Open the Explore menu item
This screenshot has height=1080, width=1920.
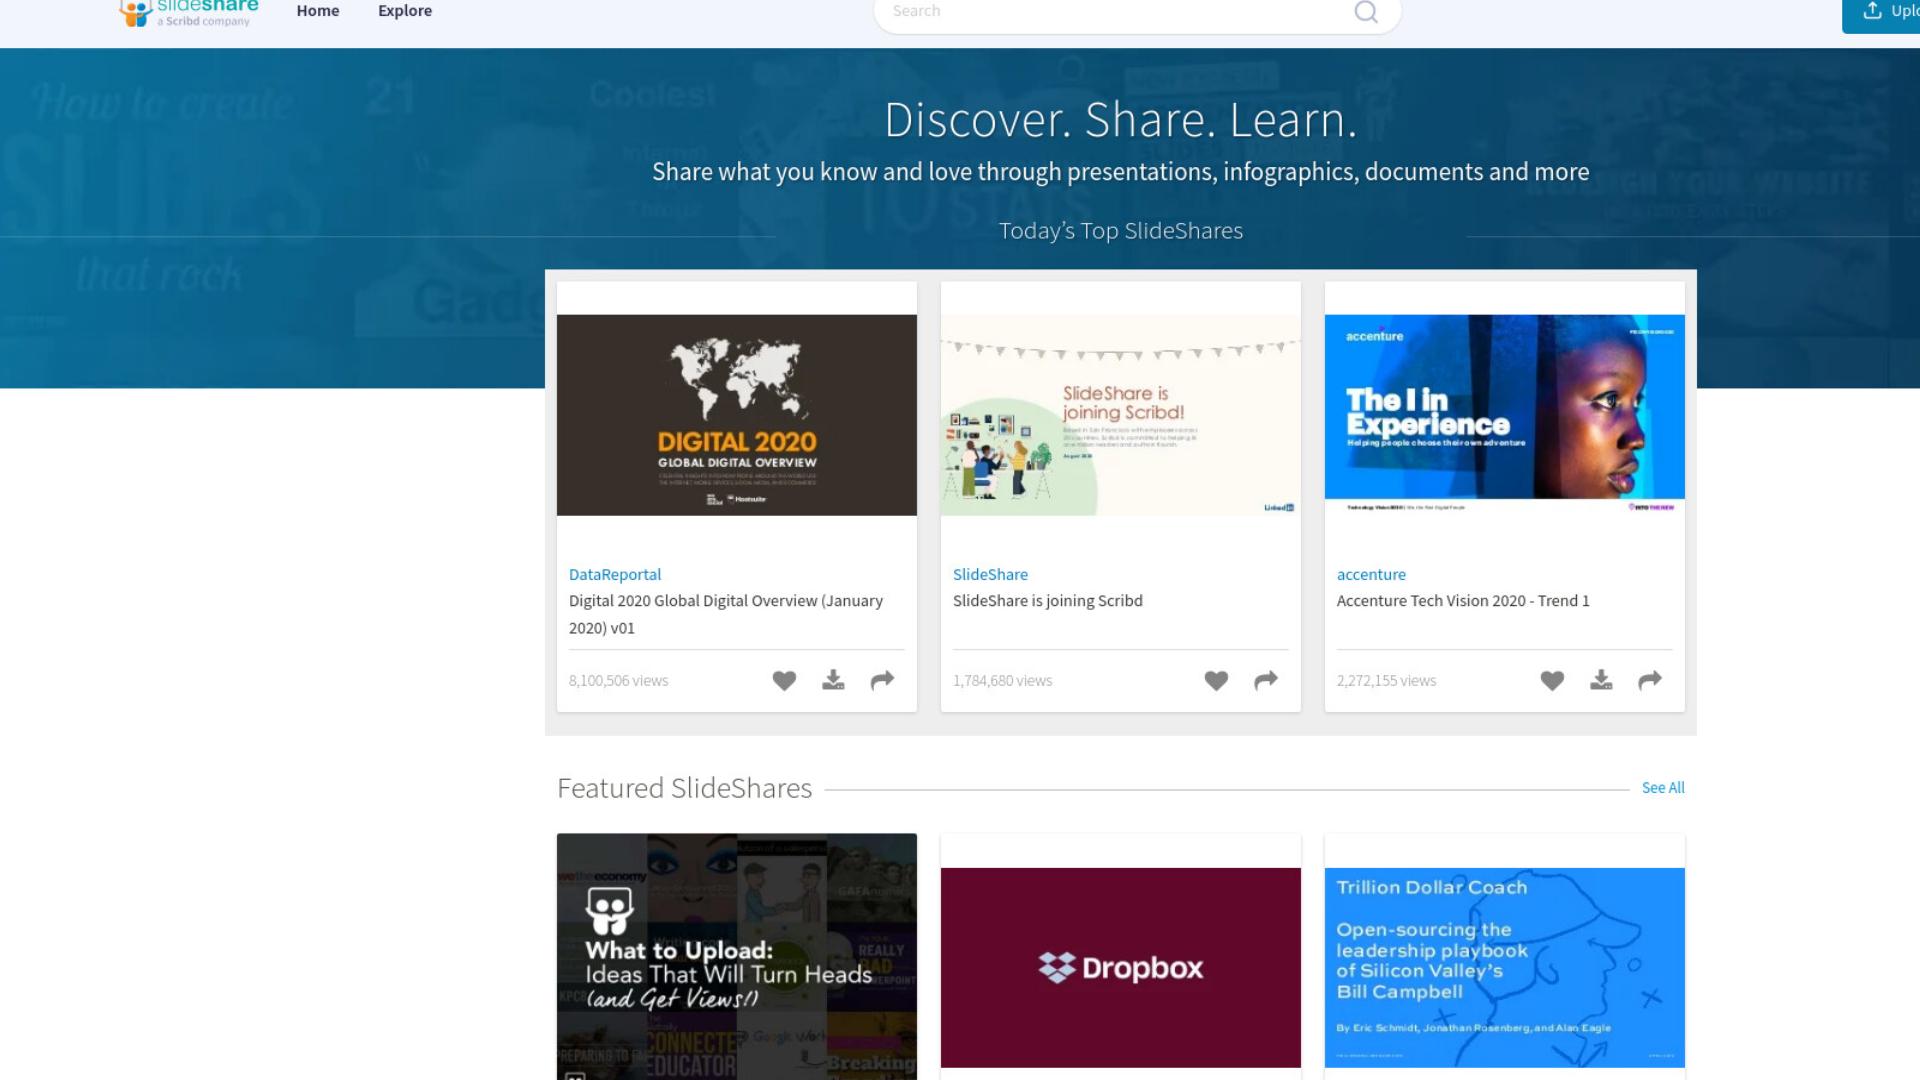[405, 11]
